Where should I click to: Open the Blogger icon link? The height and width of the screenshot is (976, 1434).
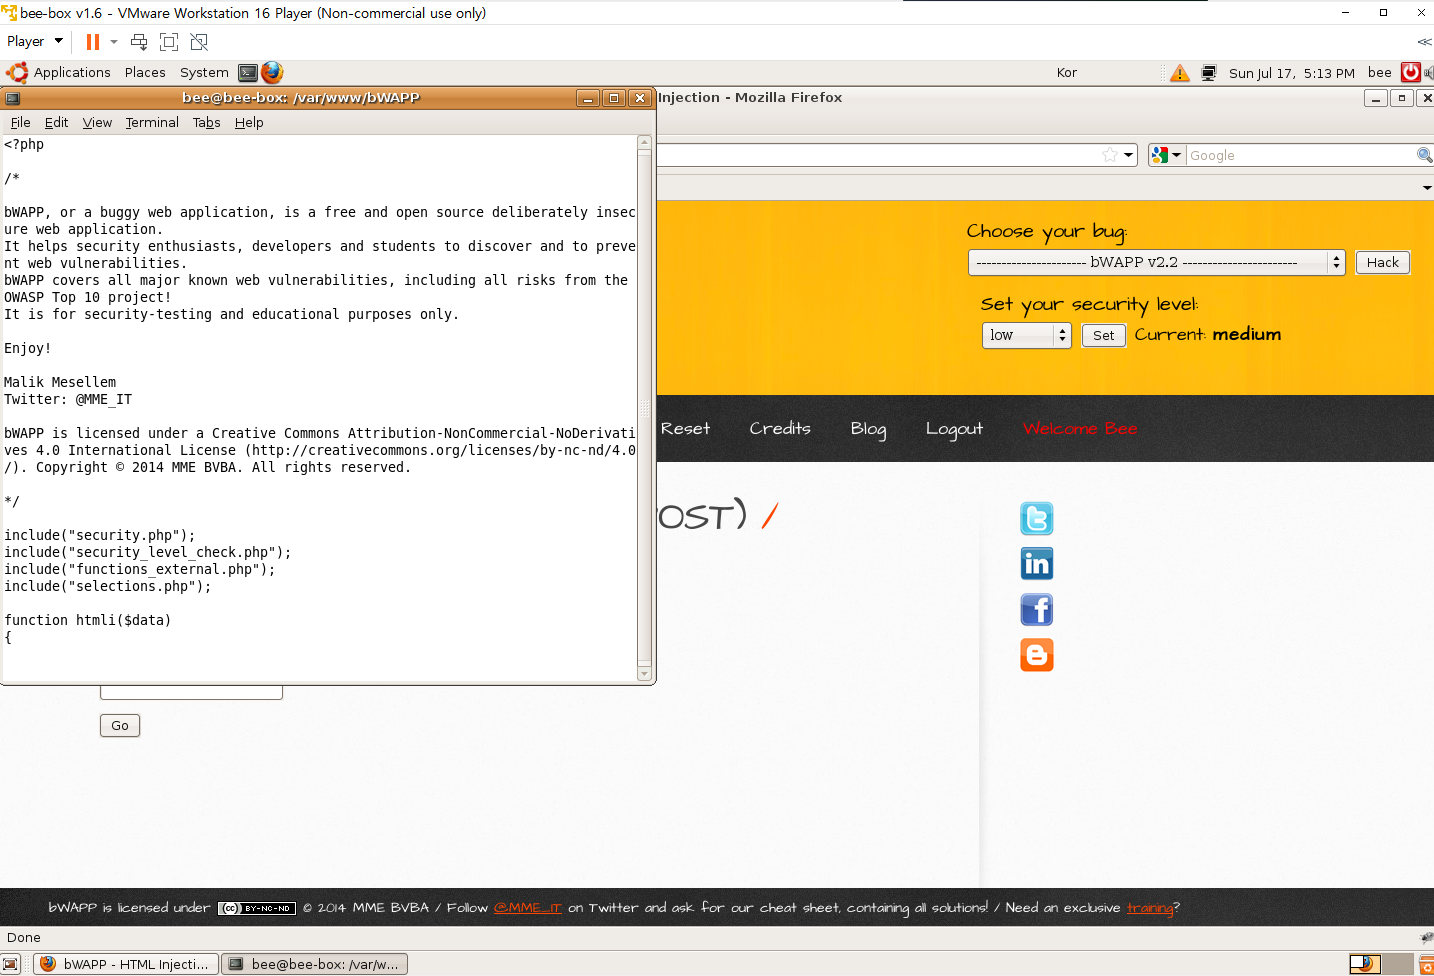pyautogui.click(x=1037, y=655)
